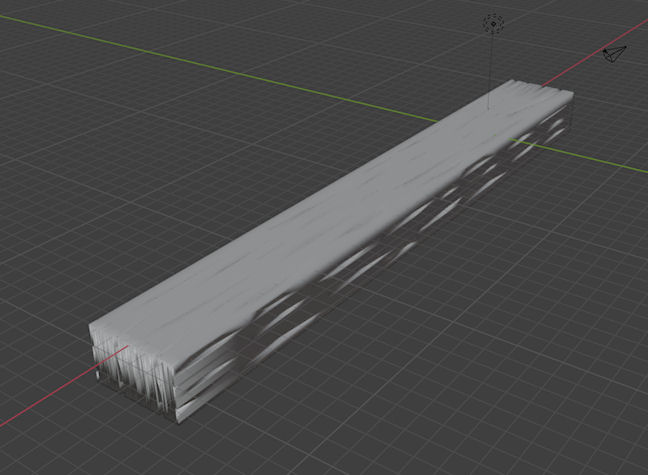Click the vertical line below the point light
This screenshot has width=648, height=475.
coord(490,70)
